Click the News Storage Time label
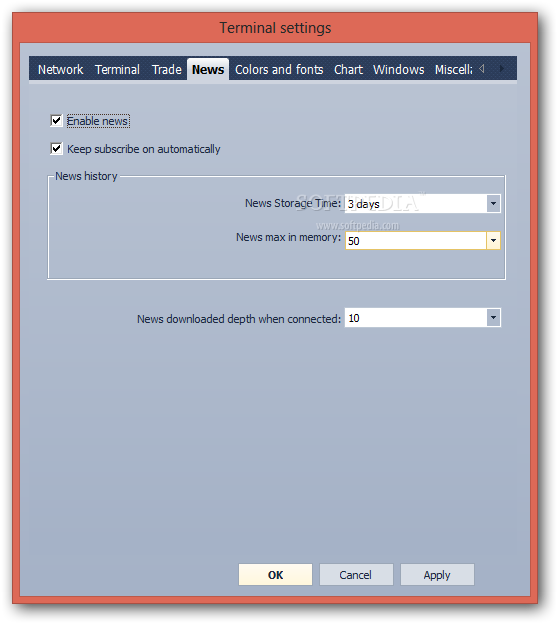This screenshot has height=624, width=558. coord(293,203)
